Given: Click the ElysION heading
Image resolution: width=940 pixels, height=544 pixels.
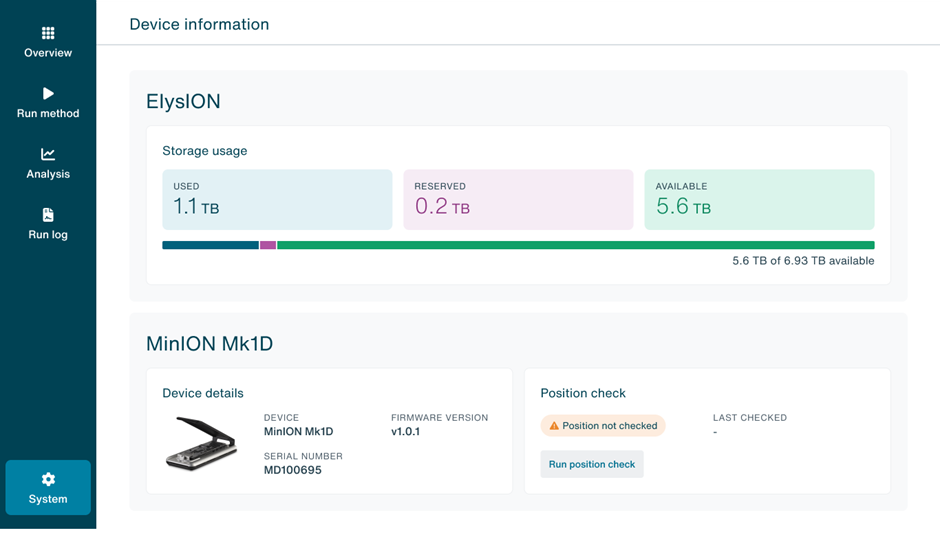Looking at the screenshot, I should [x=183, y=101].
